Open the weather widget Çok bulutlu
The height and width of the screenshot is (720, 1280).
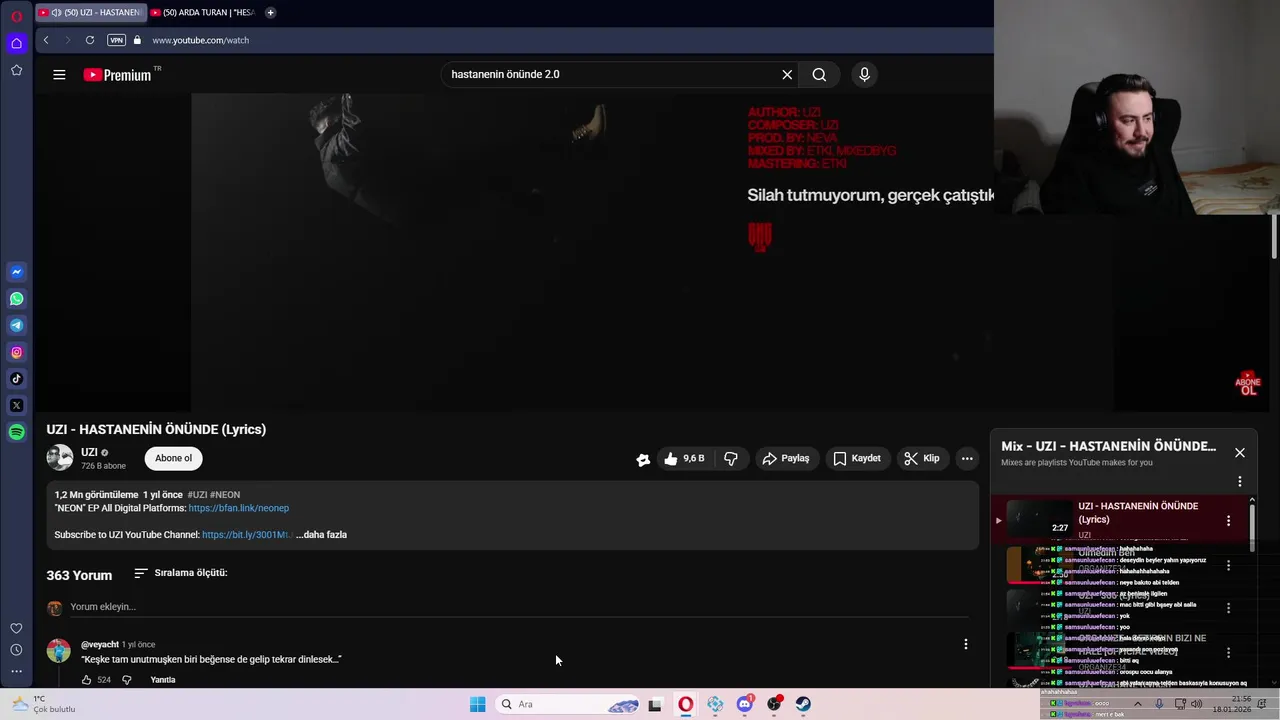coord(43,704)
